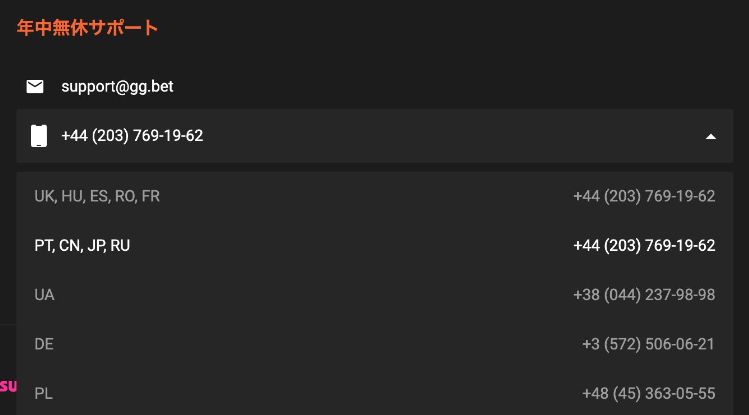The image size is (749, 415).
Task: Choose the +44 number beside UK, HU, ES
Action: [644, 196]
